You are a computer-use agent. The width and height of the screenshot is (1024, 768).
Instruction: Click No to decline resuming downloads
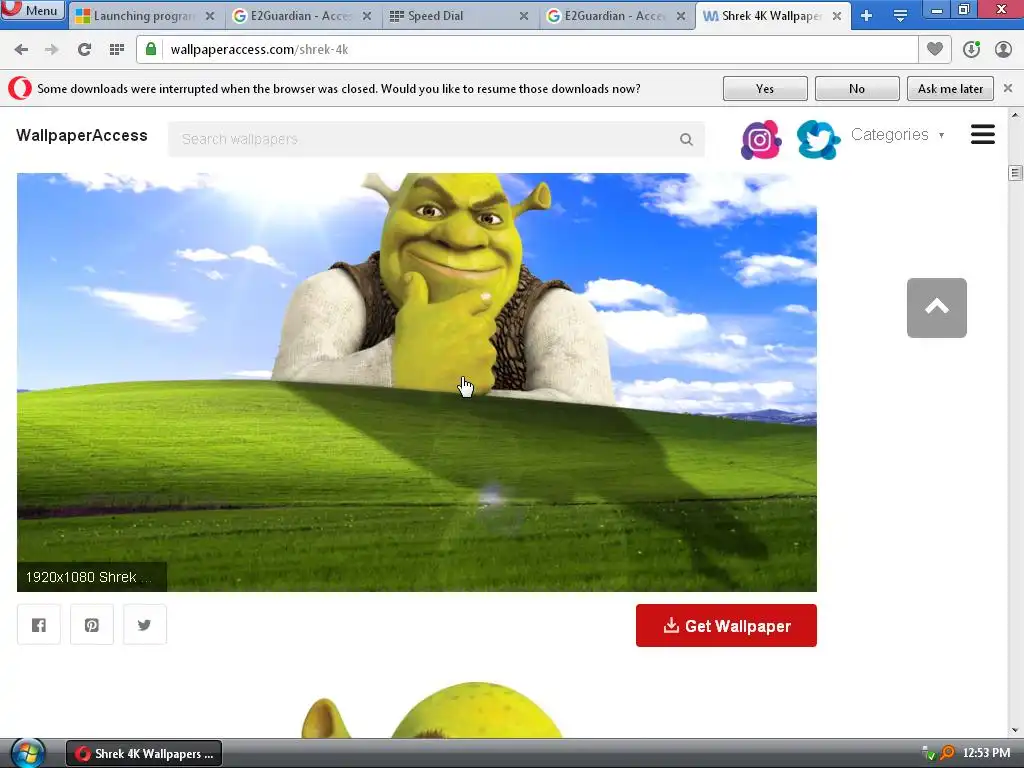coord(857,89)
